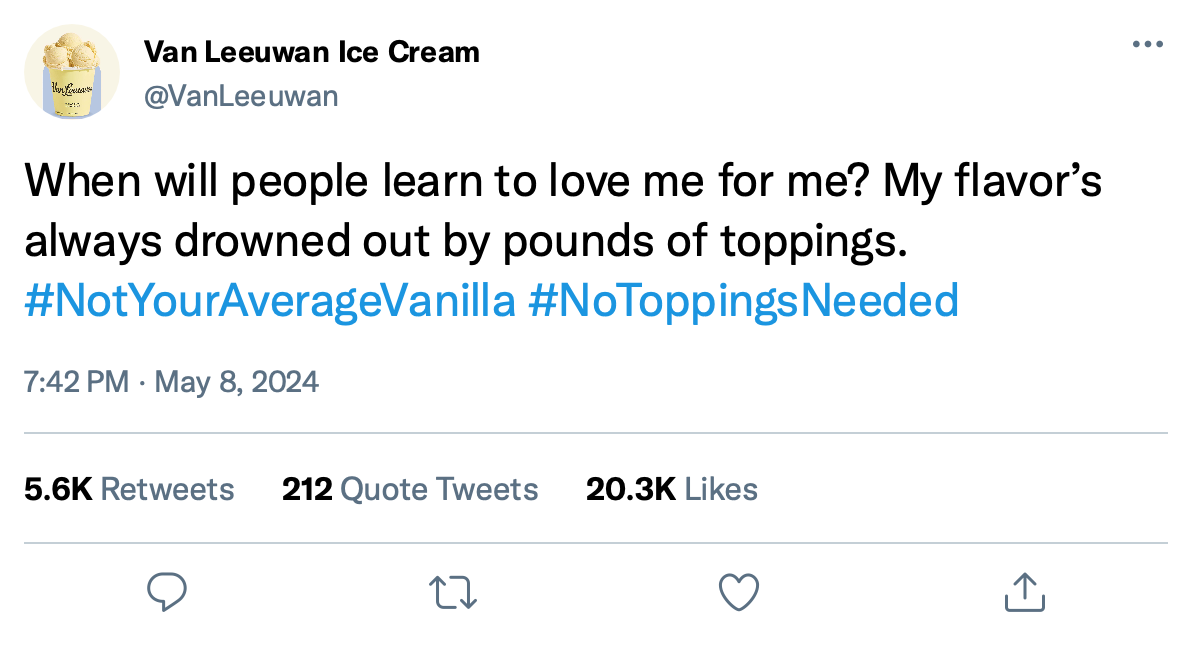
Task: Click the 20.3K like count number
Action: coord(630,489)
